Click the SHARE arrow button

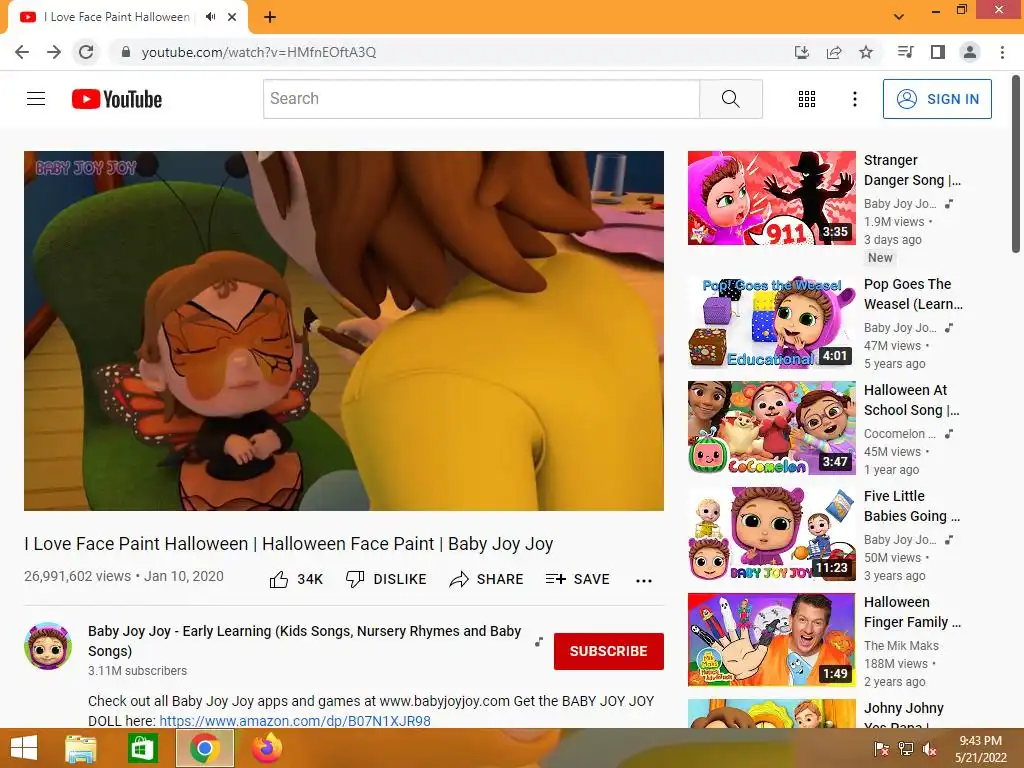click(x=487, y=579)
